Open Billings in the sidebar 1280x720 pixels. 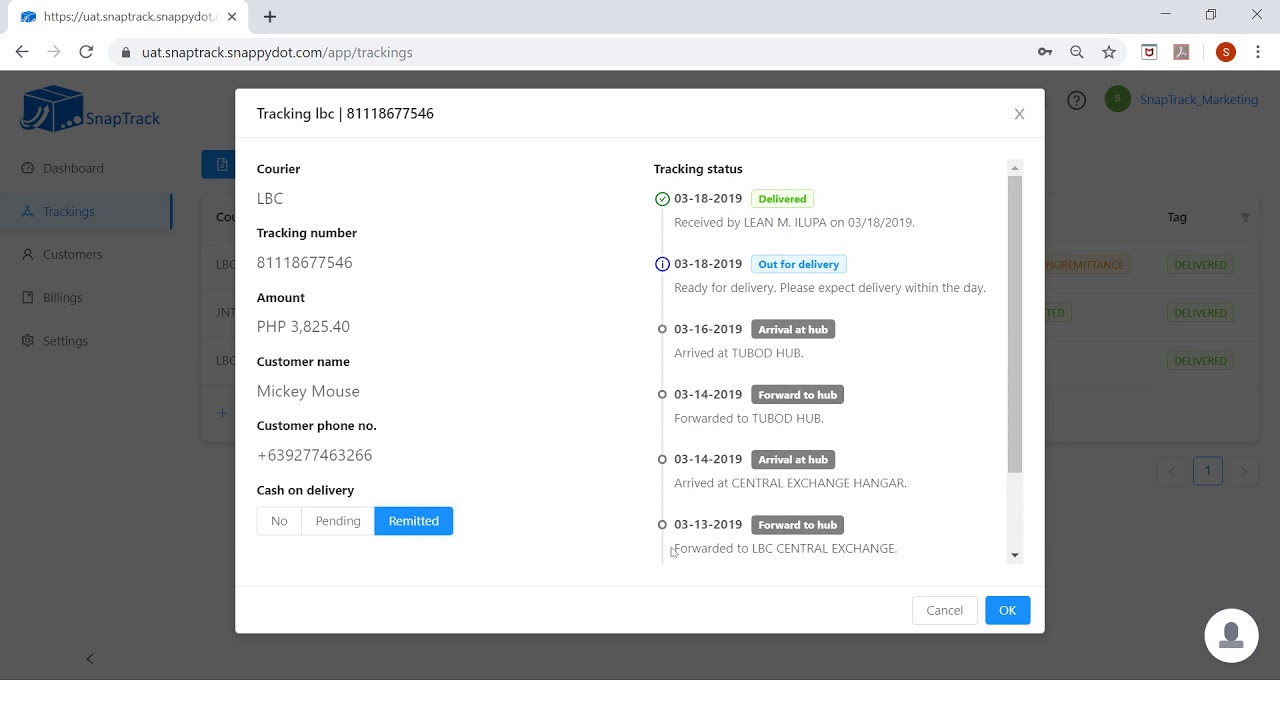pyautogui.click(x=63, y=297)
